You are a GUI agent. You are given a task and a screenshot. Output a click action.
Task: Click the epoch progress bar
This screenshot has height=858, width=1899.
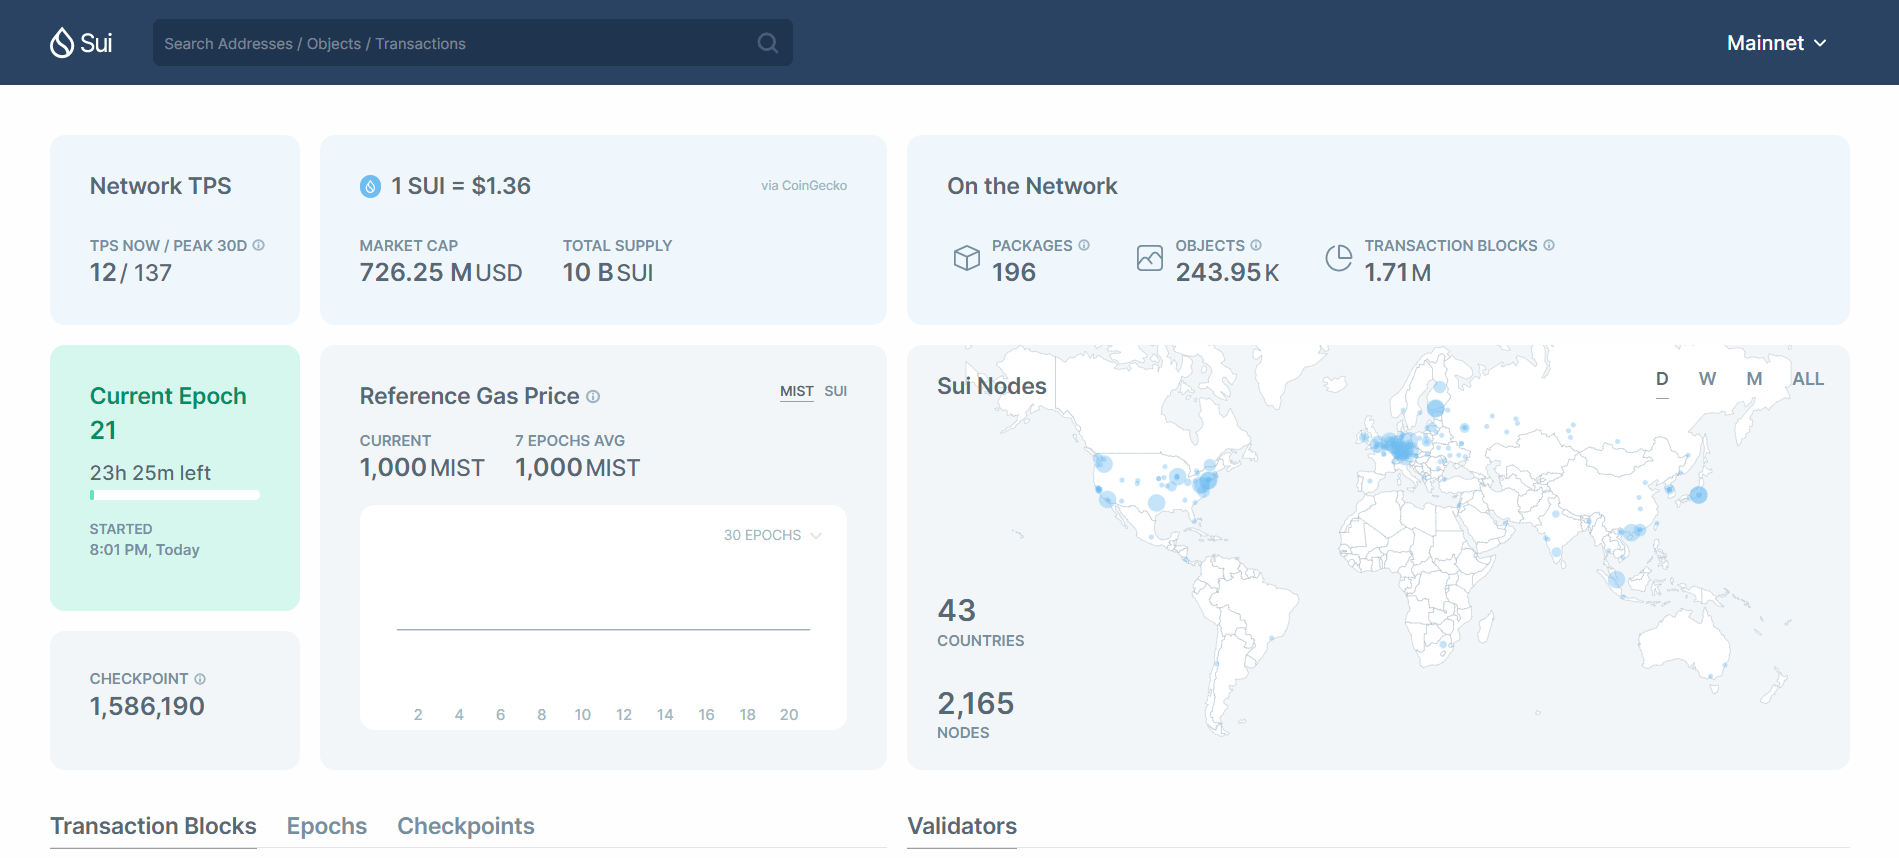tap(175, 495)
